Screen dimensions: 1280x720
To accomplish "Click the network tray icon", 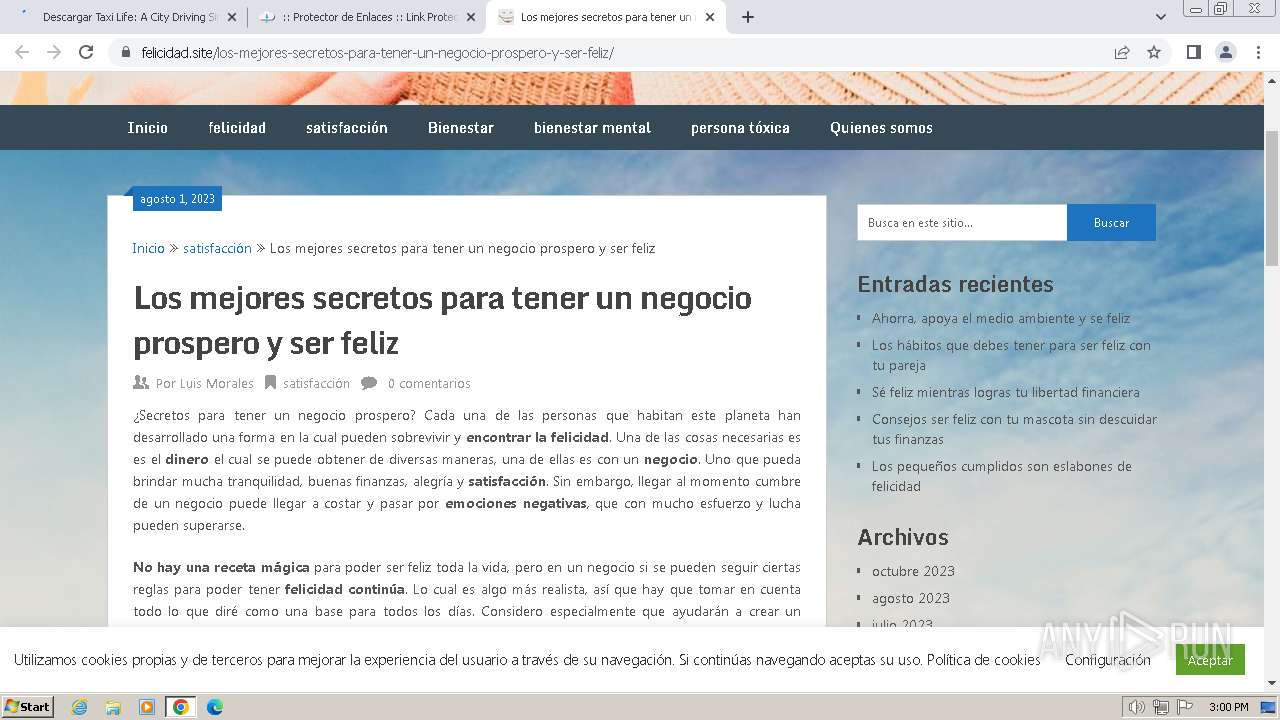I will point(1161,707).
